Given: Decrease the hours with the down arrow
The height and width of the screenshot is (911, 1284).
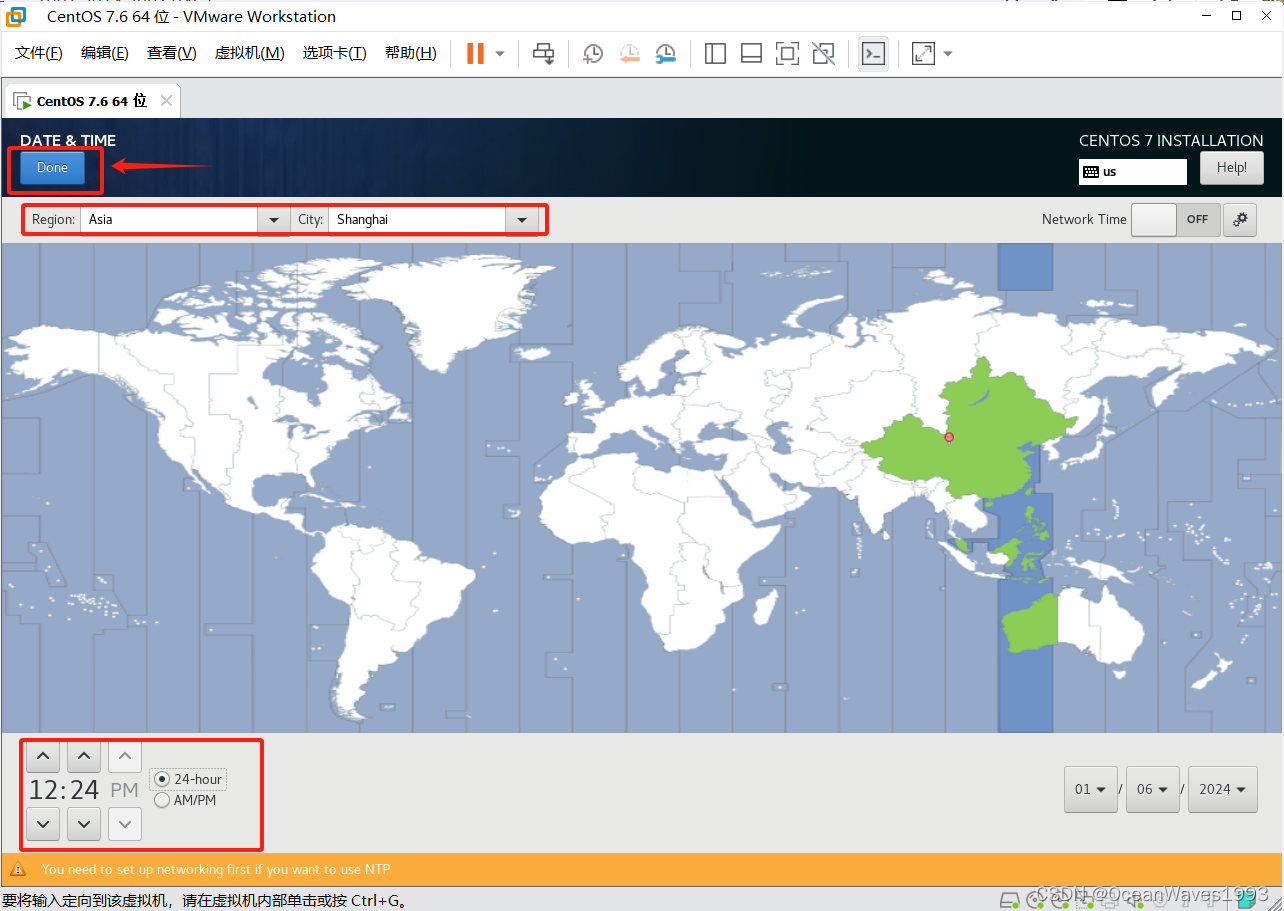Looking at the screenshot, I should tap(42, 824).
